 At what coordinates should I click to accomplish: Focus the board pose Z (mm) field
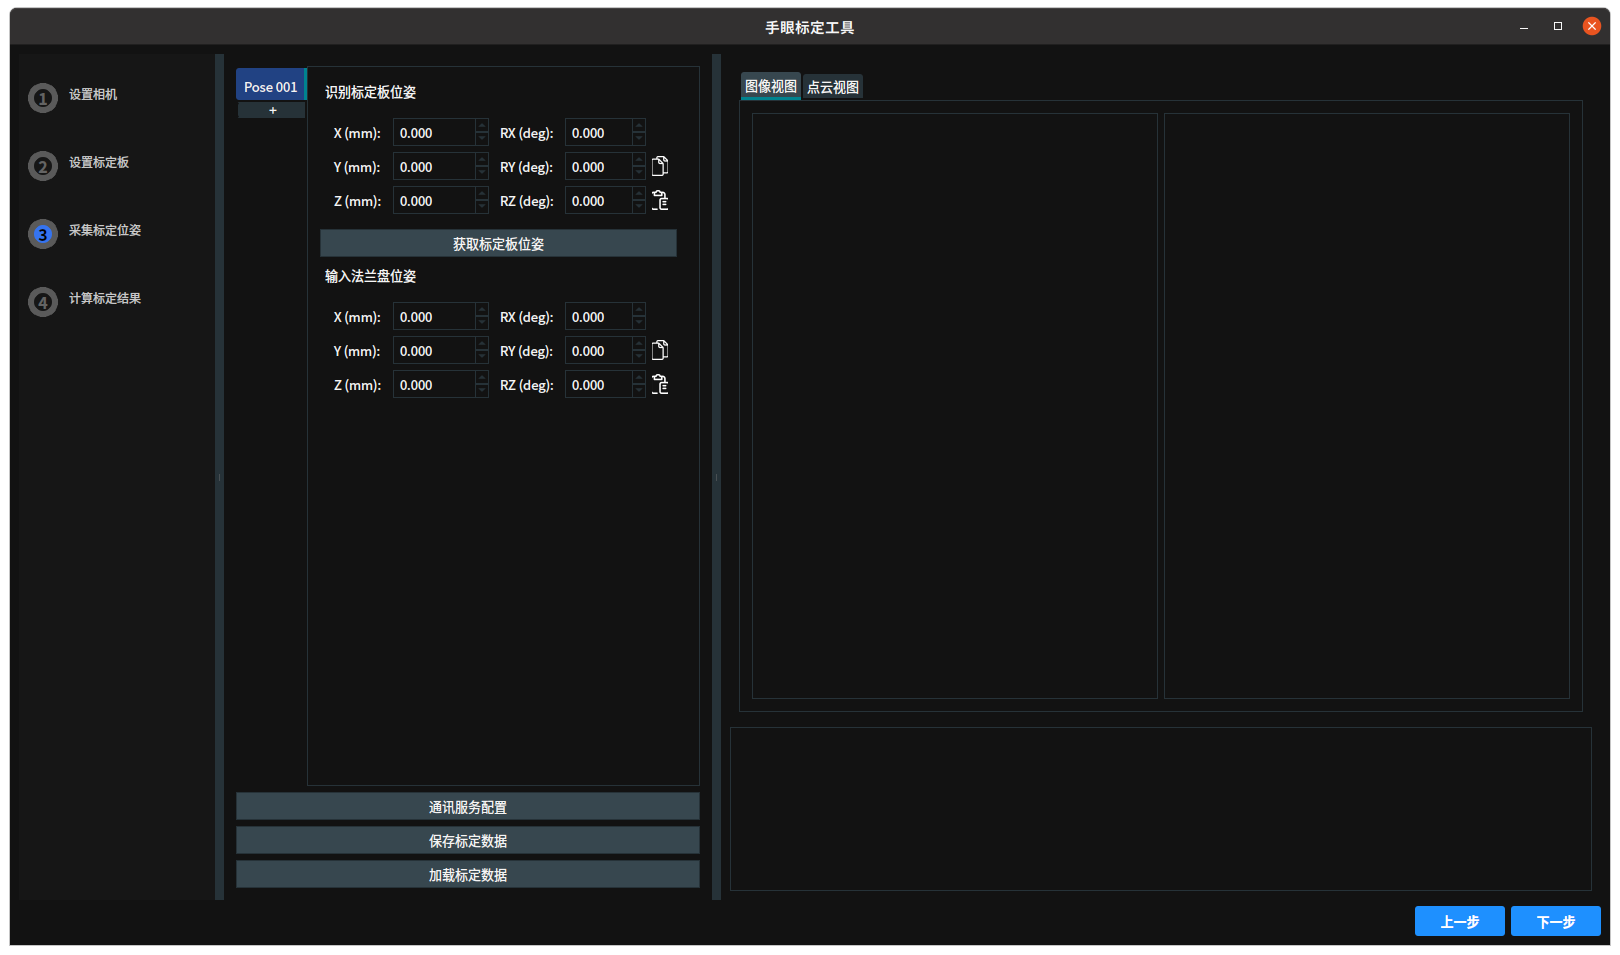[434, 201]
